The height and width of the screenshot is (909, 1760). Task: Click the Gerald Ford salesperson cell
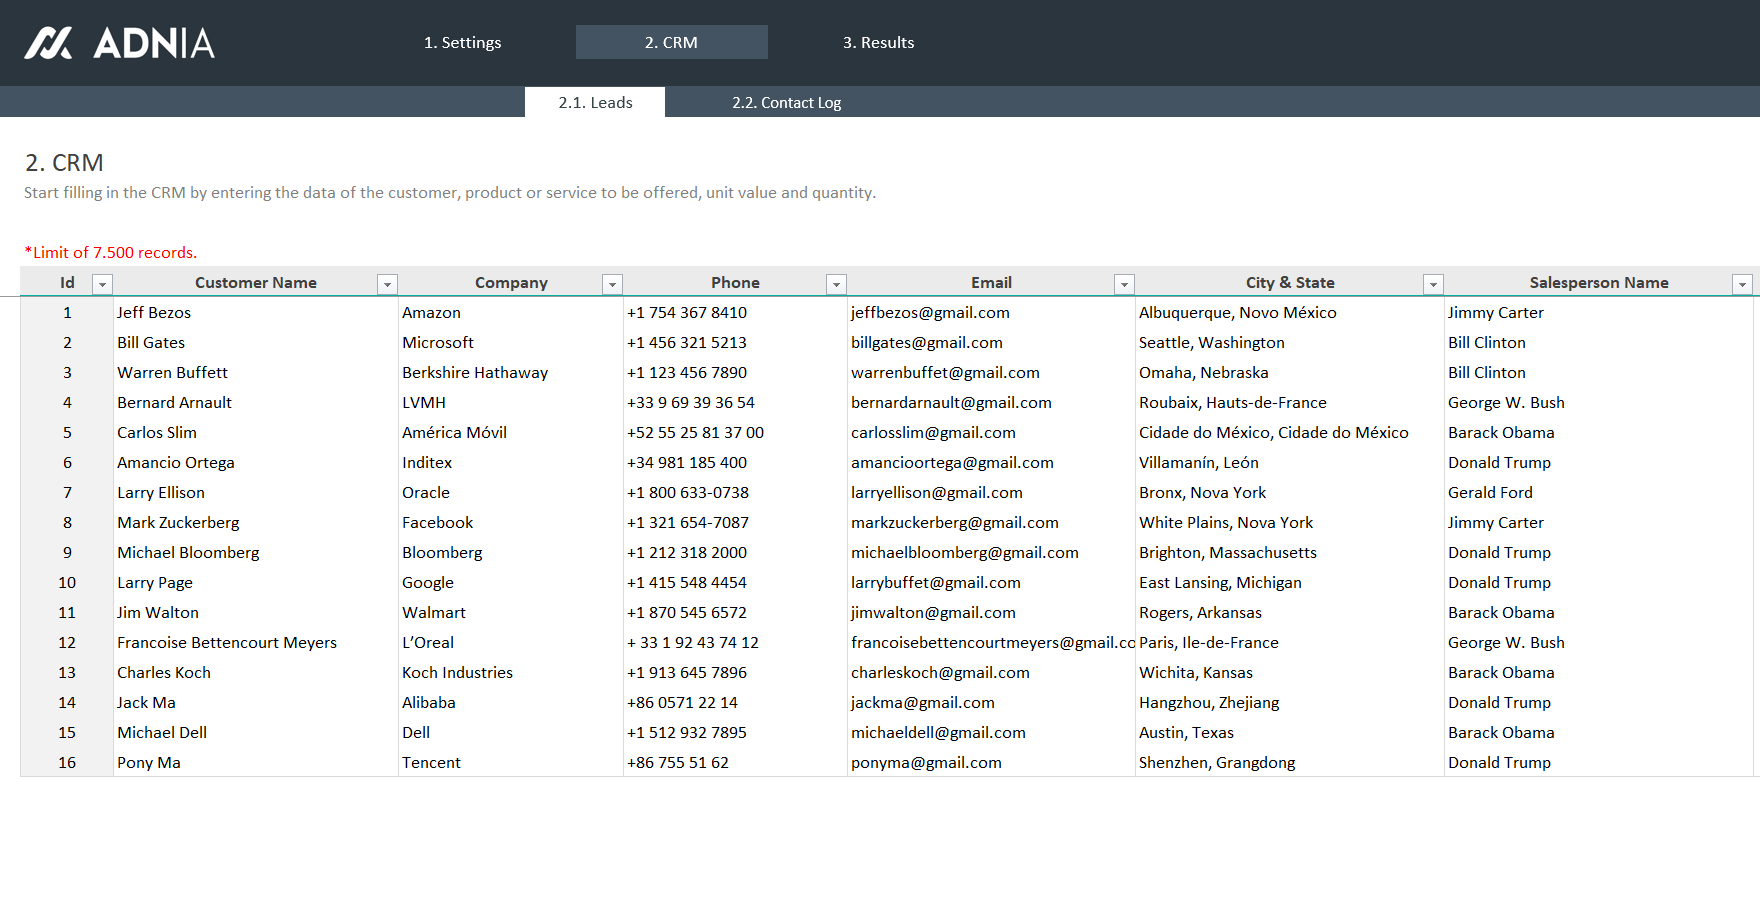1598,492
